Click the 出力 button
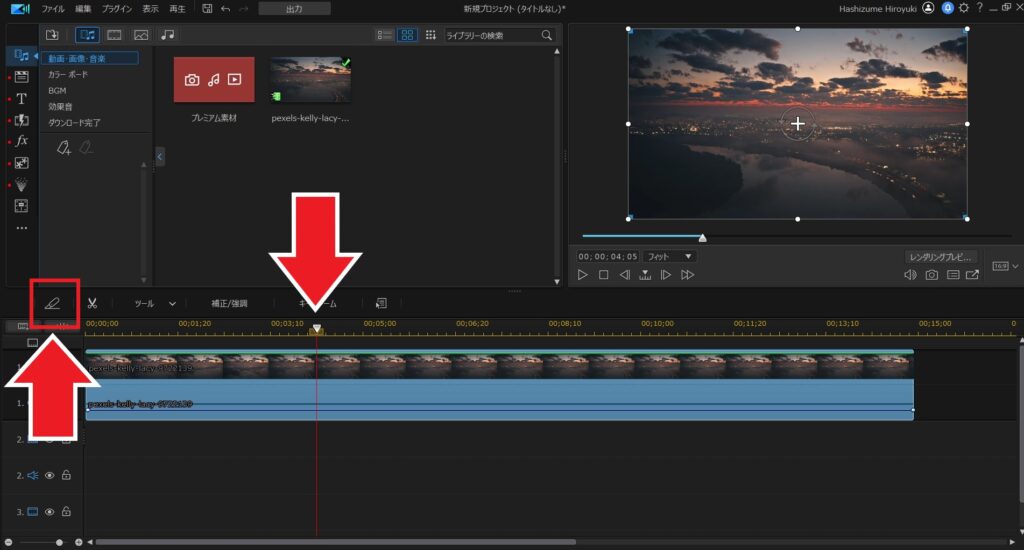Viewport: 1024px width, 550px height. point(294,8)
